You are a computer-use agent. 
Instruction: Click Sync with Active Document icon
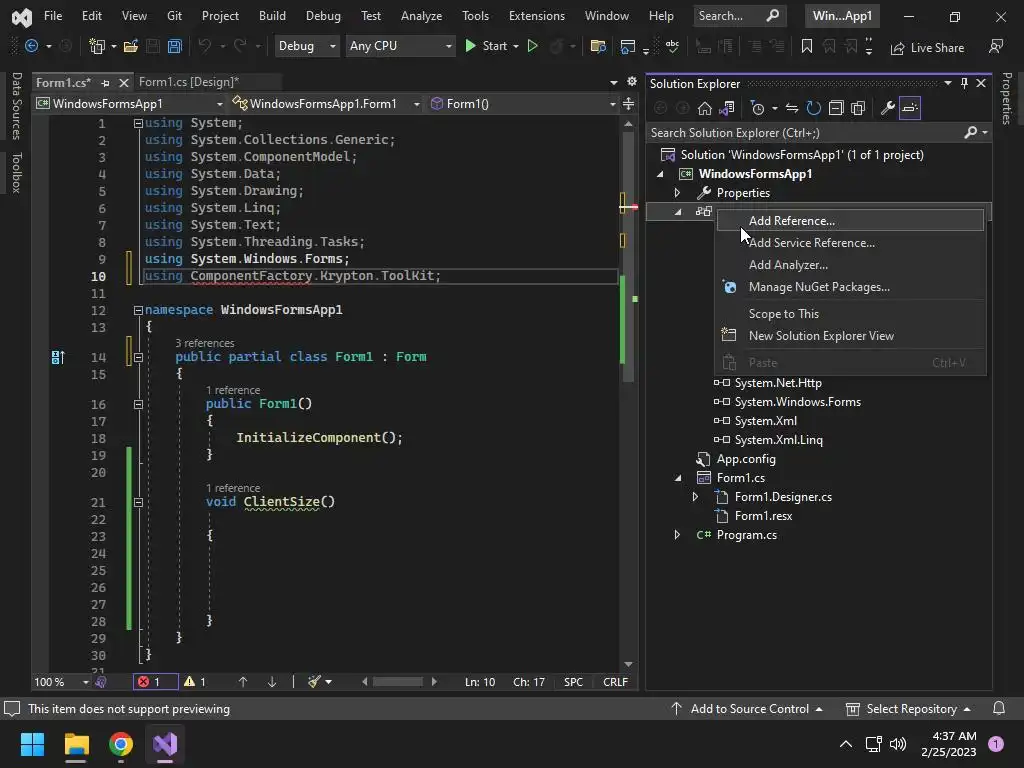792,108
